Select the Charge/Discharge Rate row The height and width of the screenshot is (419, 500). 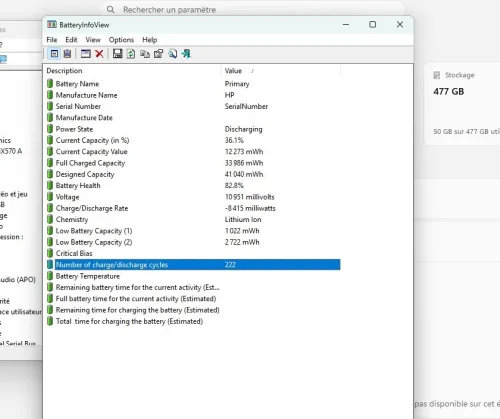(x=193, y=208)
